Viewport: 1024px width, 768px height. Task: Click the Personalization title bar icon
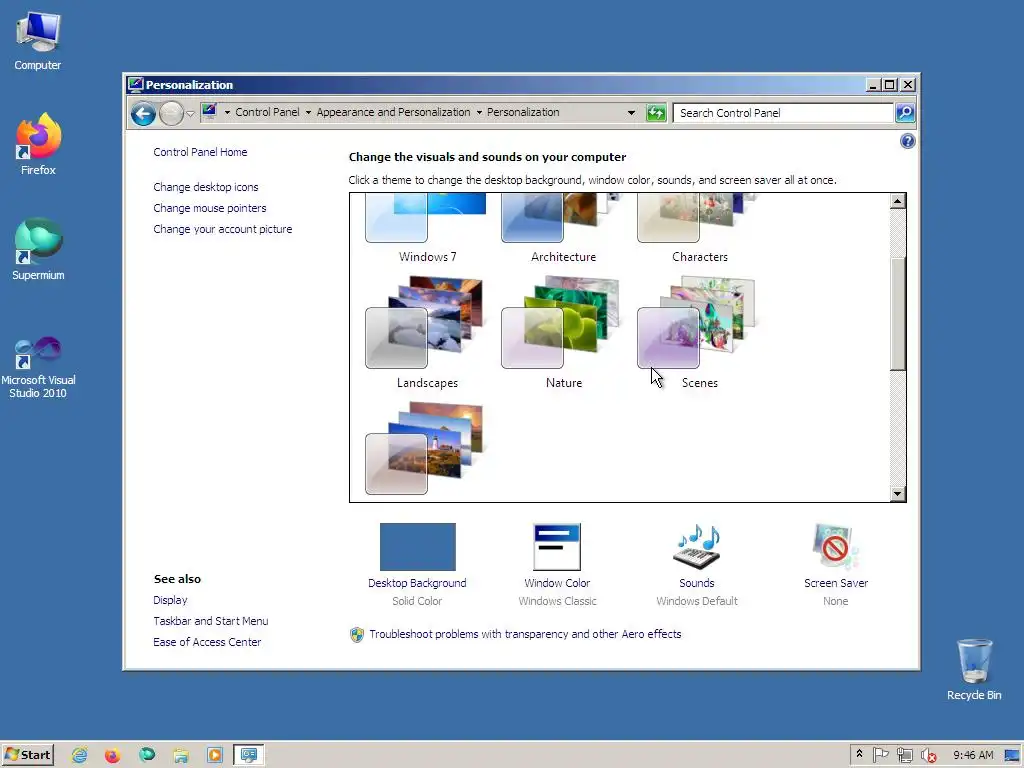click(135, 84)
